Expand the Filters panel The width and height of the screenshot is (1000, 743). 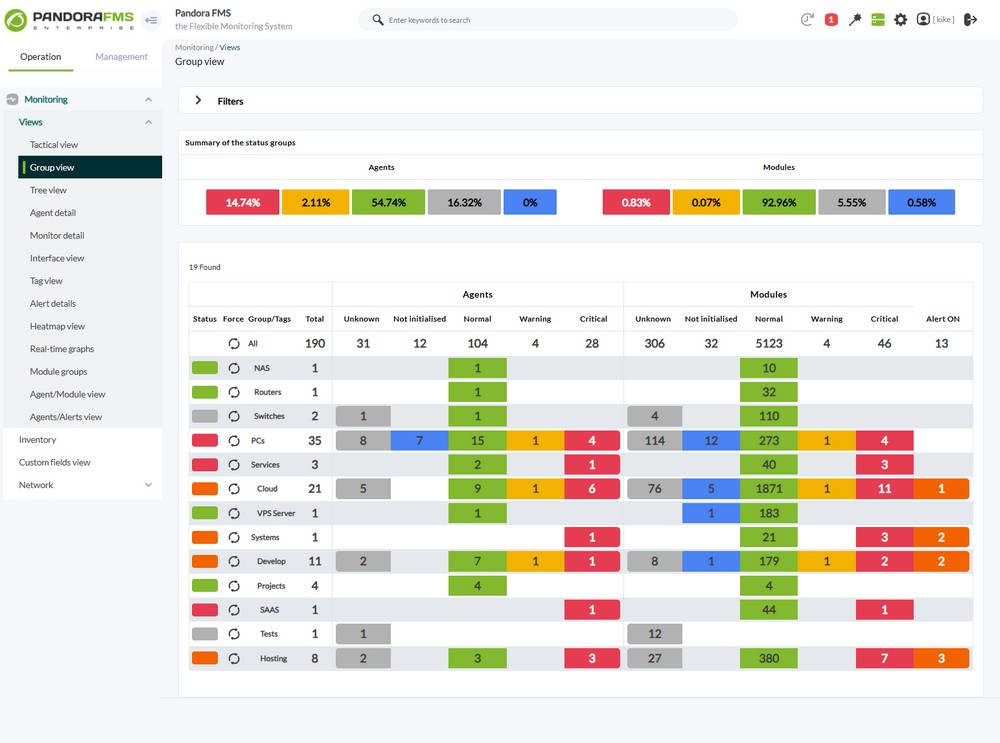tap(198, 101)
